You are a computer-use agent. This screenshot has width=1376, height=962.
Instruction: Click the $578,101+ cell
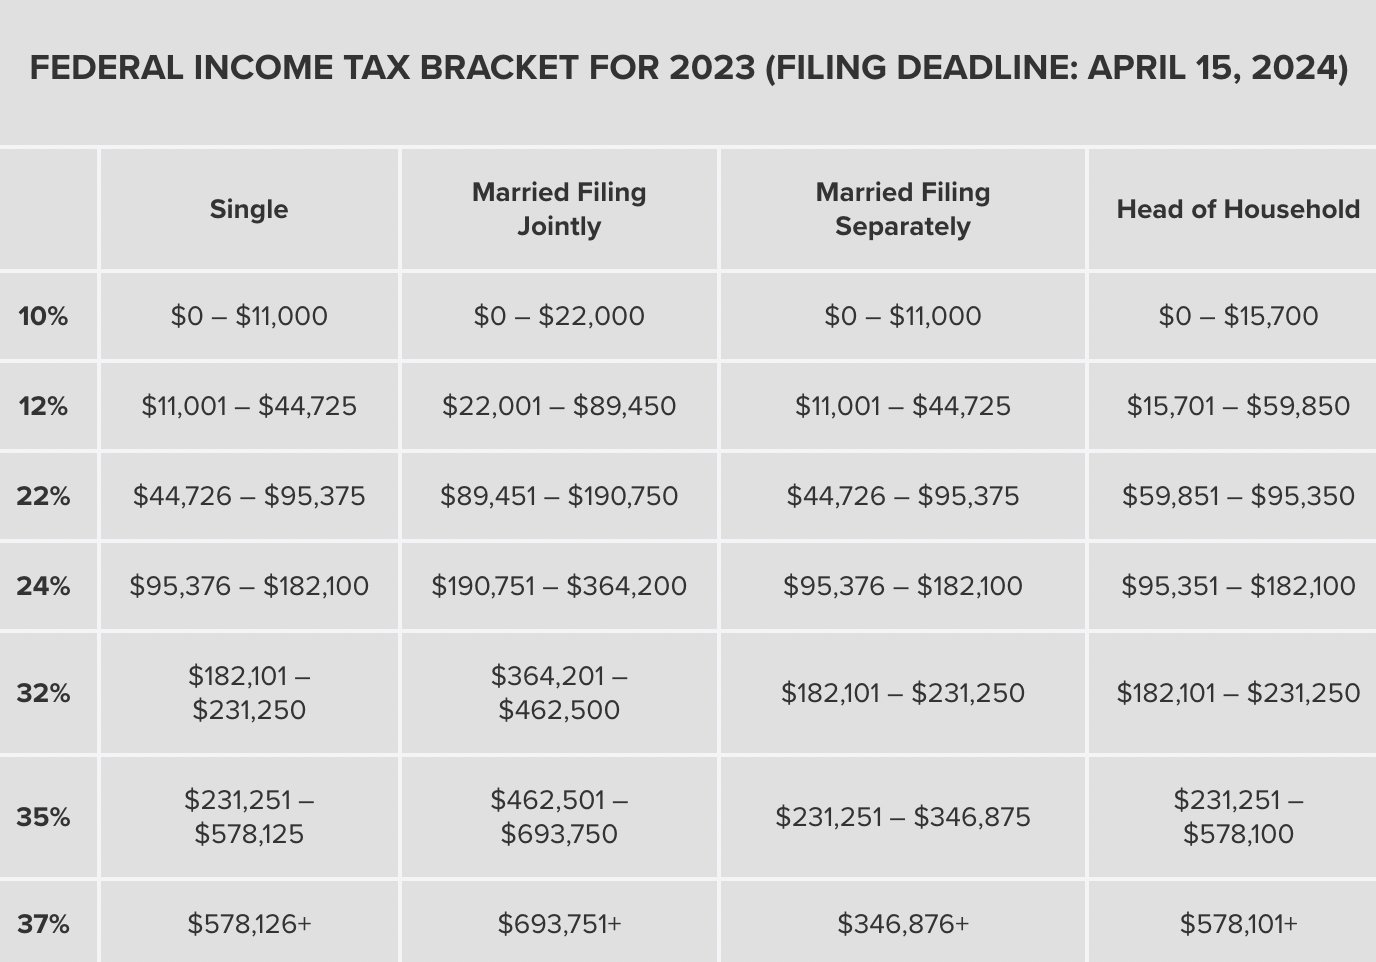tap(1238, 923)
